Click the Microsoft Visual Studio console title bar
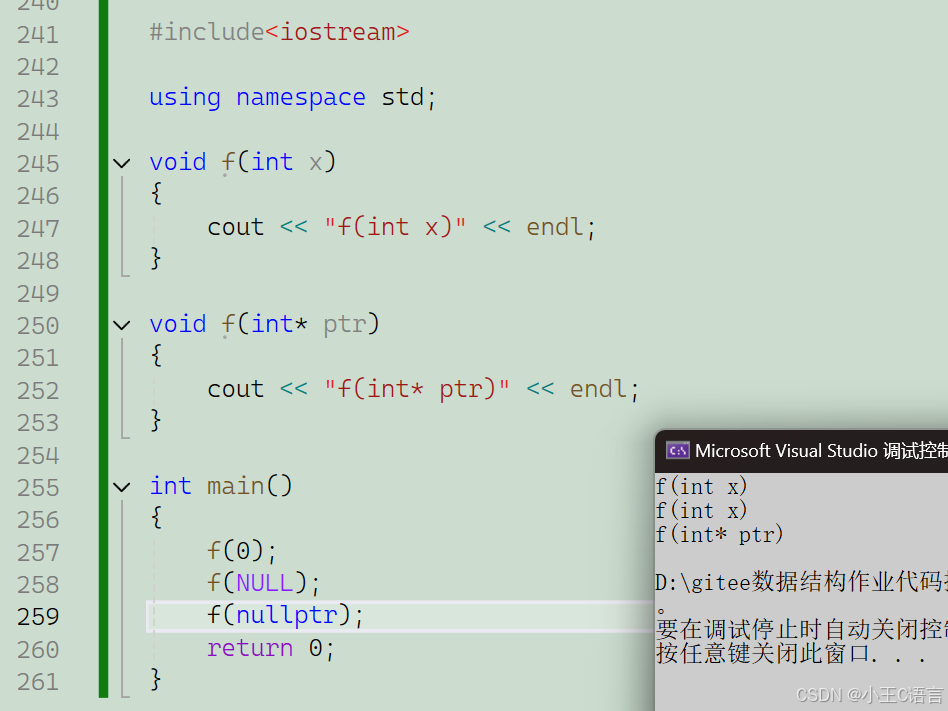The height and width of the screenshot is (711, 948). pyautogui.click(x=802, y=451)
